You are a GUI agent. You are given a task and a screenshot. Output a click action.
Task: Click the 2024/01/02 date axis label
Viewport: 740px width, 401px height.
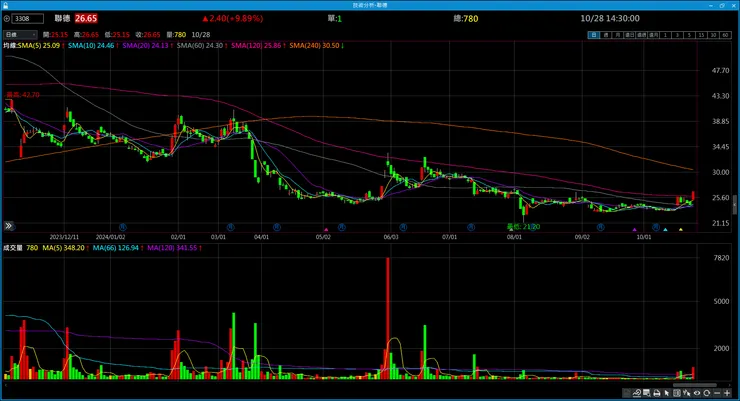(x=110, y=237)
